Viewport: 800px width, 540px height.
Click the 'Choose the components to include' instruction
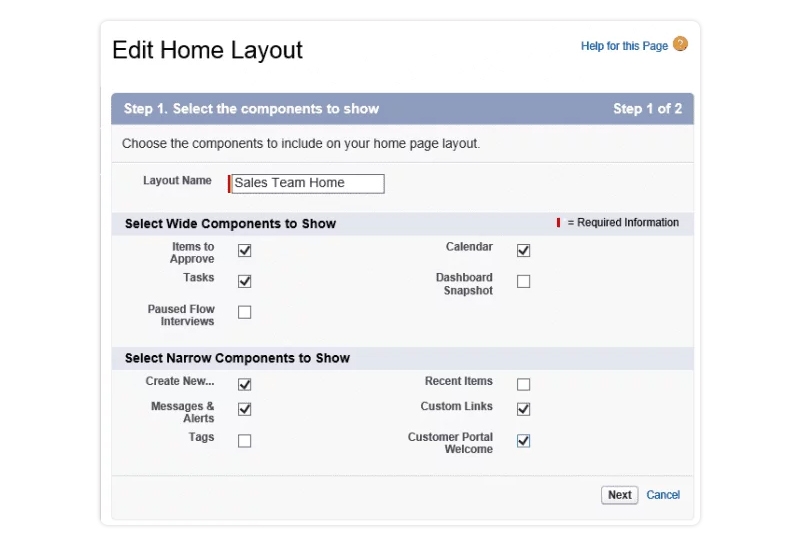pos(301,143)
